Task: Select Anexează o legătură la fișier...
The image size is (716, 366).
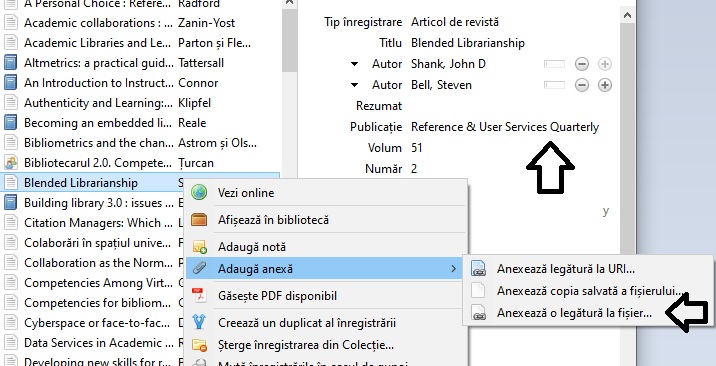Action: coord(588,313)
